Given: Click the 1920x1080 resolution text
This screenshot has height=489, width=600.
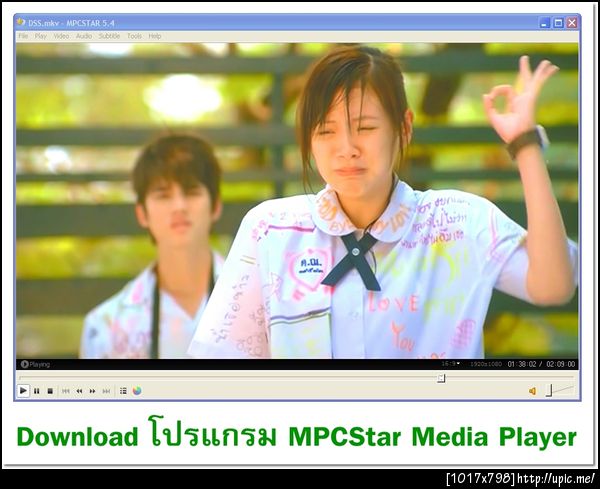Looking at the screenshot, I should click(x=486, y=364).
